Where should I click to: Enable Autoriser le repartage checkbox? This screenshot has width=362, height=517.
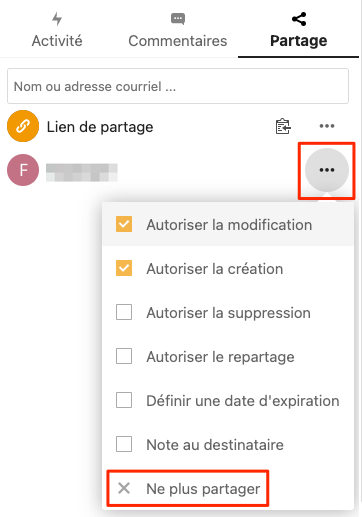click(x=124, y=356)
